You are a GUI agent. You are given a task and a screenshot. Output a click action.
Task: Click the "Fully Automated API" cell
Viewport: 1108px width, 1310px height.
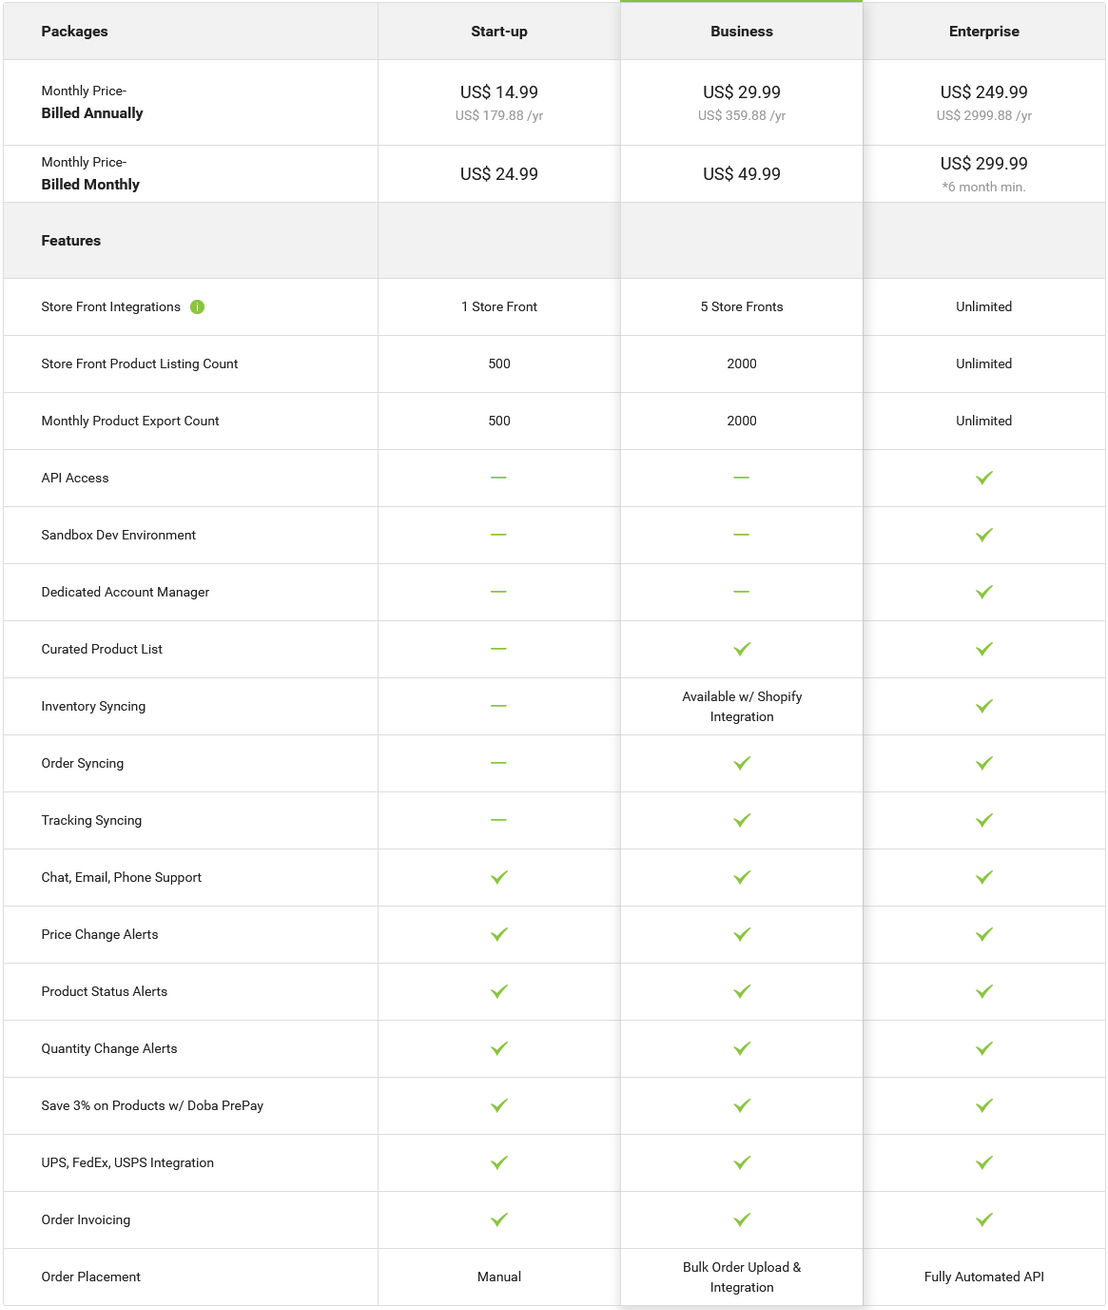click(x=984, y=1277)
